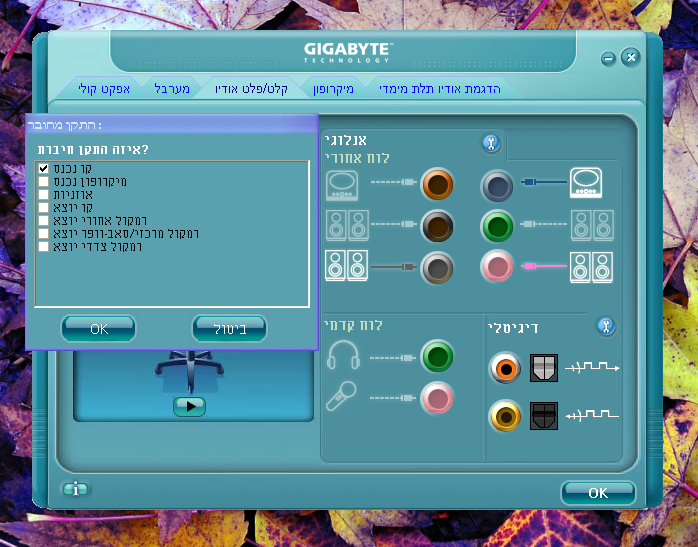The image size is (698, 547).
Task: Open the 'אפקט קולי' tab
Action: coord(104,89)
